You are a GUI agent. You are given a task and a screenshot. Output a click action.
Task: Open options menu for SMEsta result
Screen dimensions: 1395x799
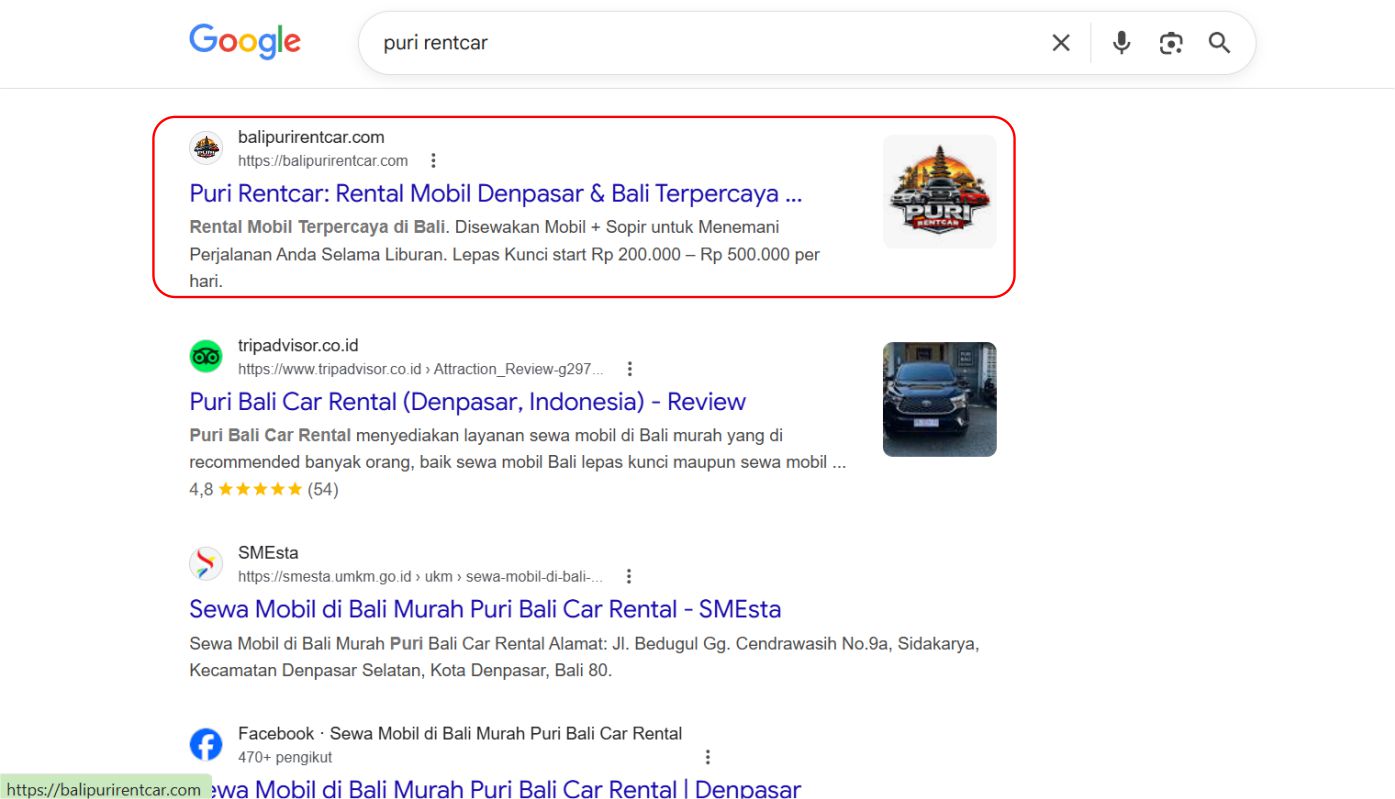tap(629, 576)
